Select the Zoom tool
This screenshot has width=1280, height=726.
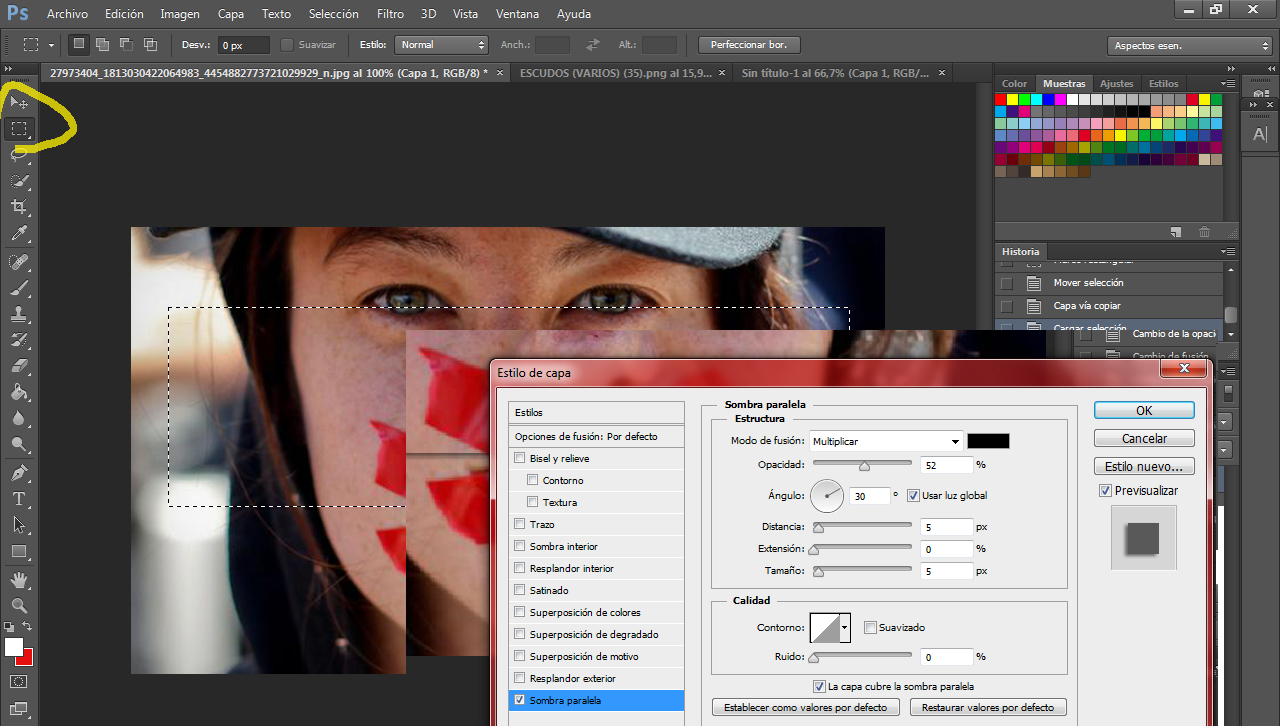click(x=19, y=606)
